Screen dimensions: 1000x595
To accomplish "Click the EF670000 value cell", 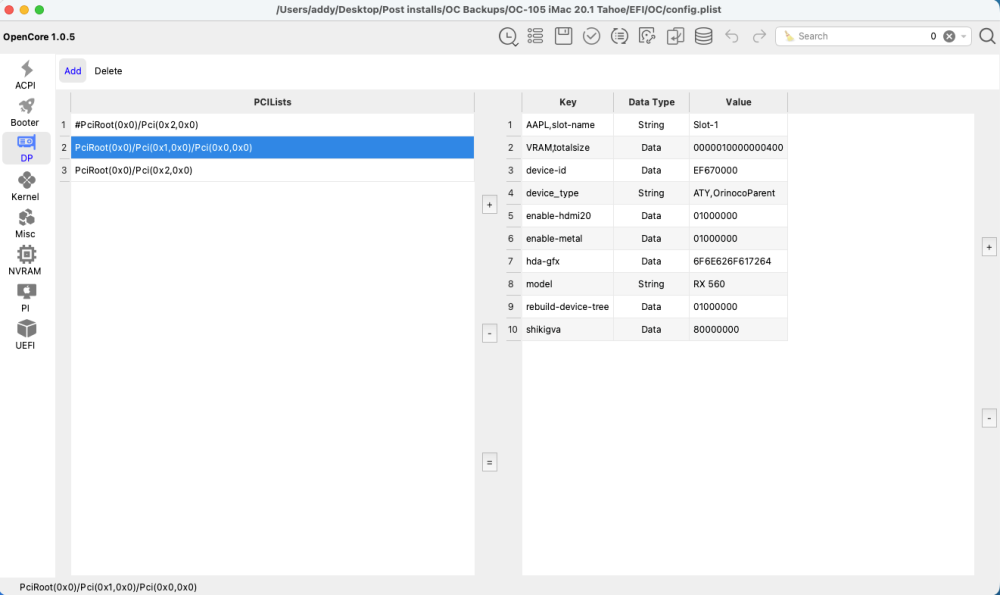I will point(738,170).
